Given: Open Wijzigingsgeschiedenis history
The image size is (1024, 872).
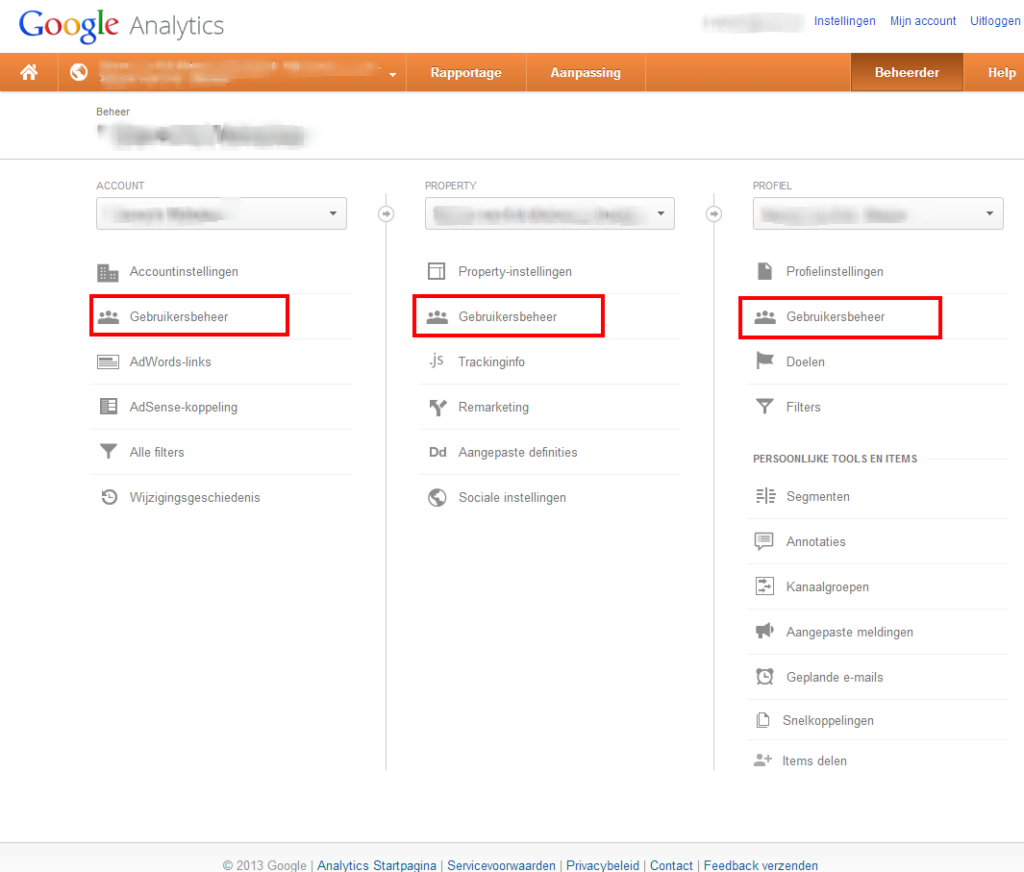Looking at the screenshot, I should pos(194,496).
